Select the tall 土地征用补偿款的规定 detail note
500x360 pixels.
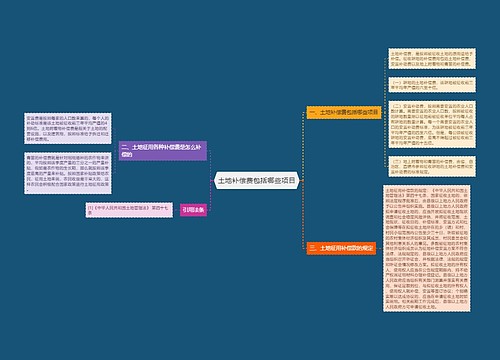point(427,248)
